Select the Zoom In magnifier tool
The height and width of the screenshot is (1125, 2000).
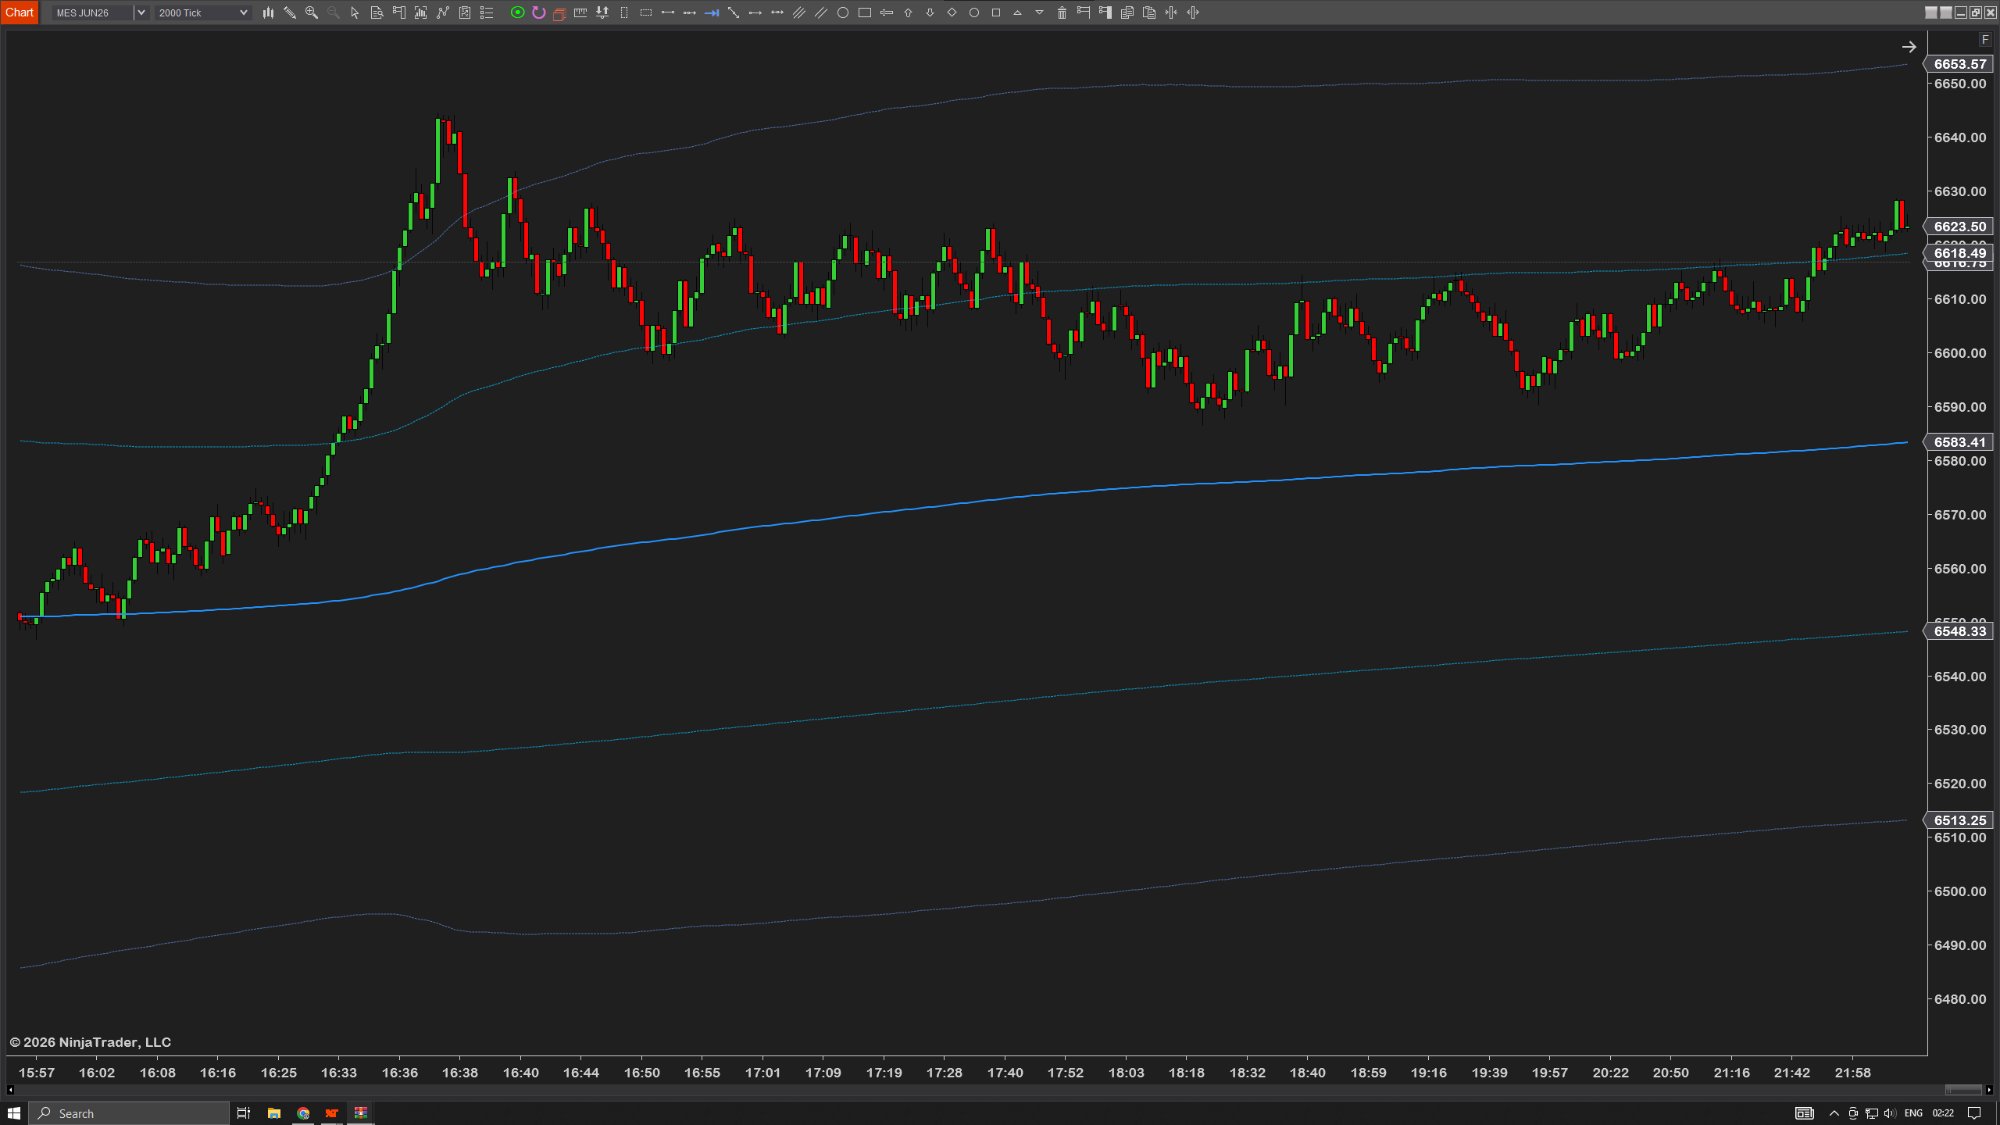click(x=311, y=13)
